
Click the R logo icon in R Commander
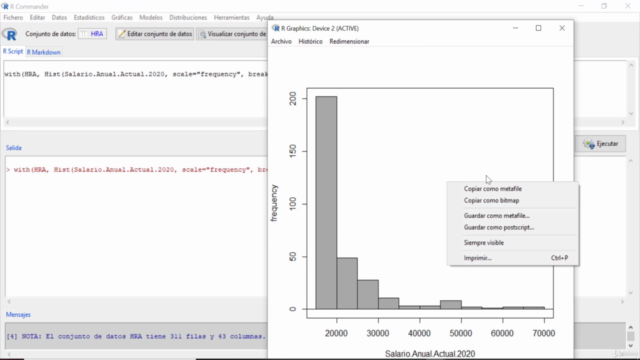[x=10, y=34]
